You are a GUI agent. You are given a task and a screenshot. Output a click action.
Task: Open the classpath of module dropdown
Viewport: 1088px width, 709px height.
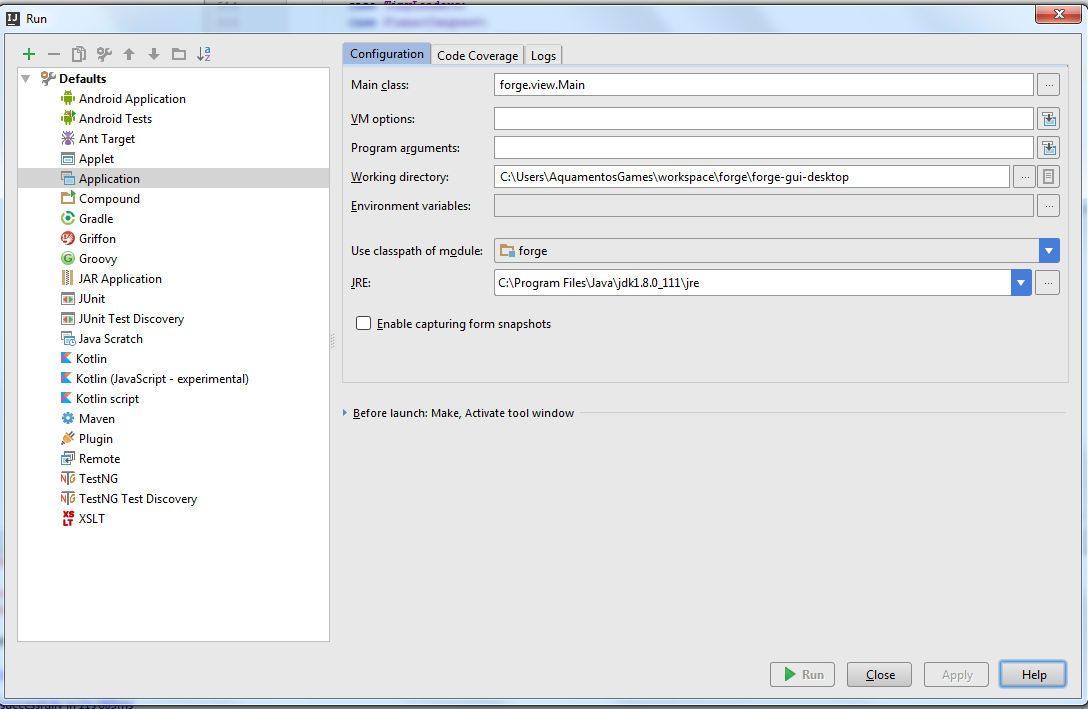pyautogui.click(x=1048, y=251)
